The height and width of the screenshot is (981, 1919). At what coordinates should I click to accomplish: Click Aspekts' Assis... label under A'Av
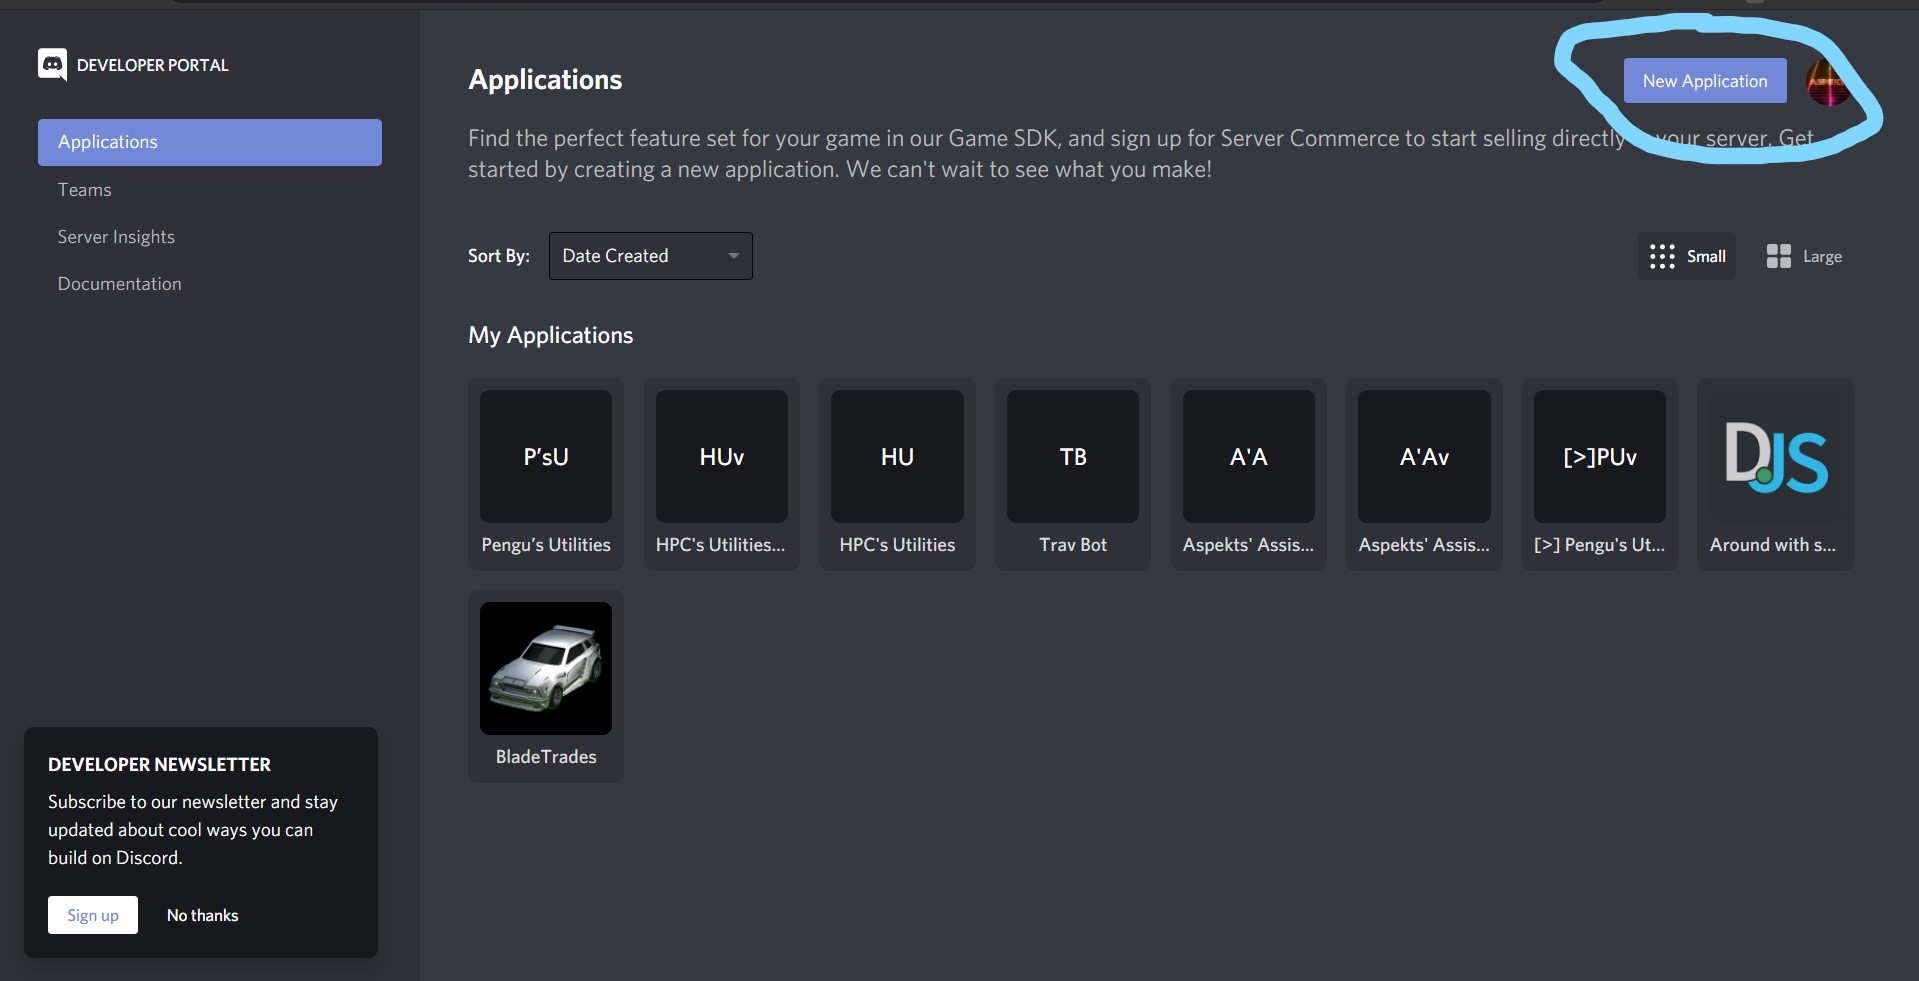[1424, 545]
